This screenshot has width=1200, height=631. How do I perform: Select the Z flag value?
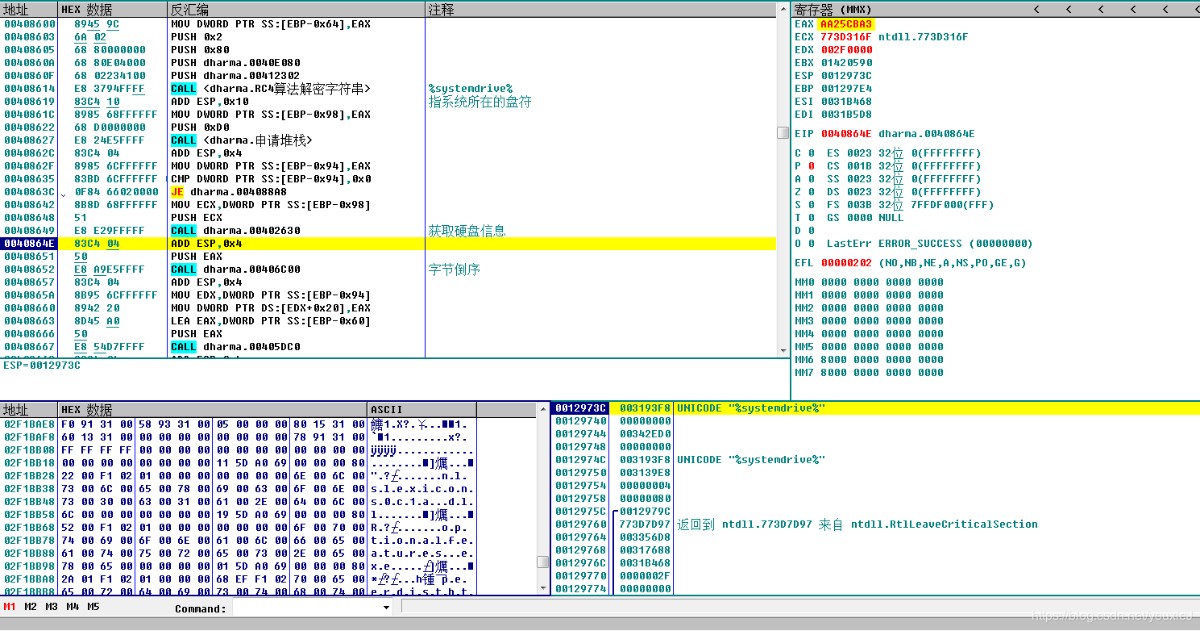tap(810, 192)
